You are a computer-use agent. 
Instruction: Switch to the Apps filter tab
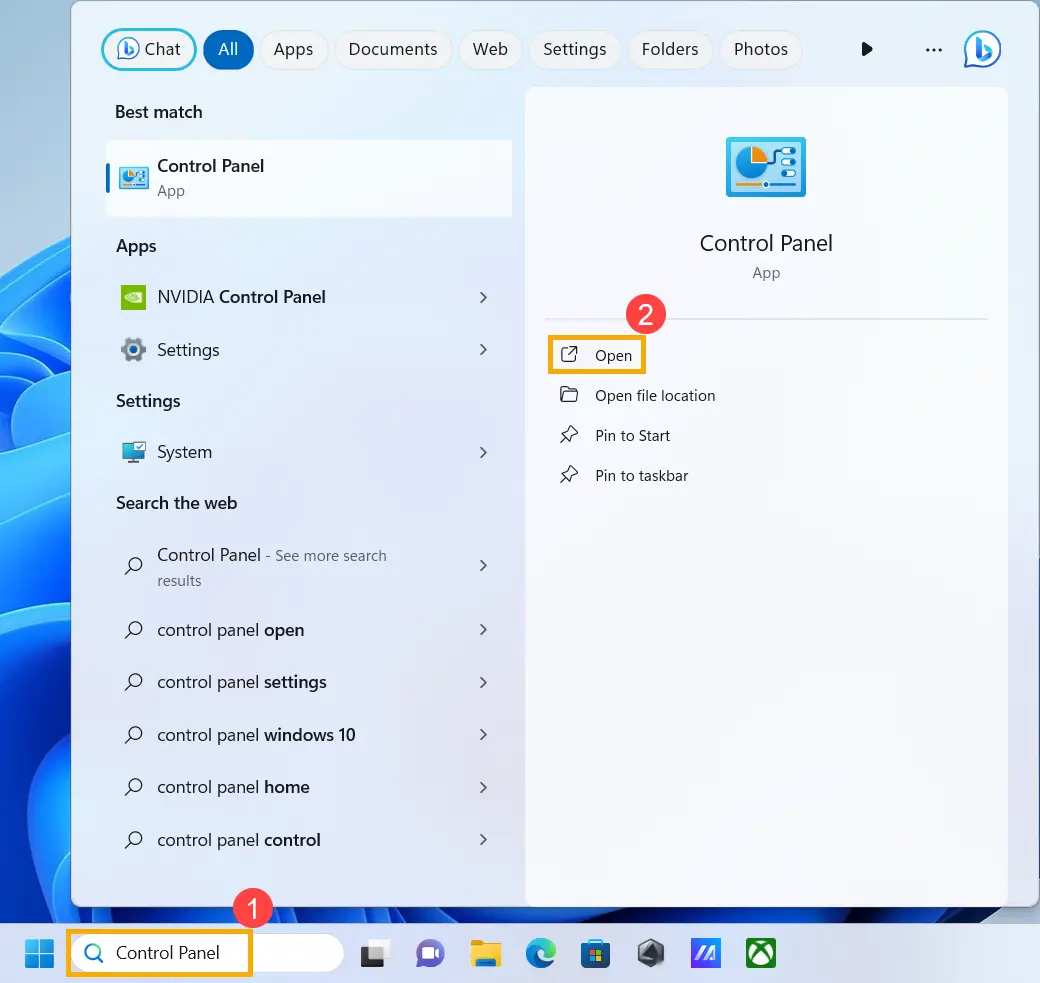tap(293, 49)
